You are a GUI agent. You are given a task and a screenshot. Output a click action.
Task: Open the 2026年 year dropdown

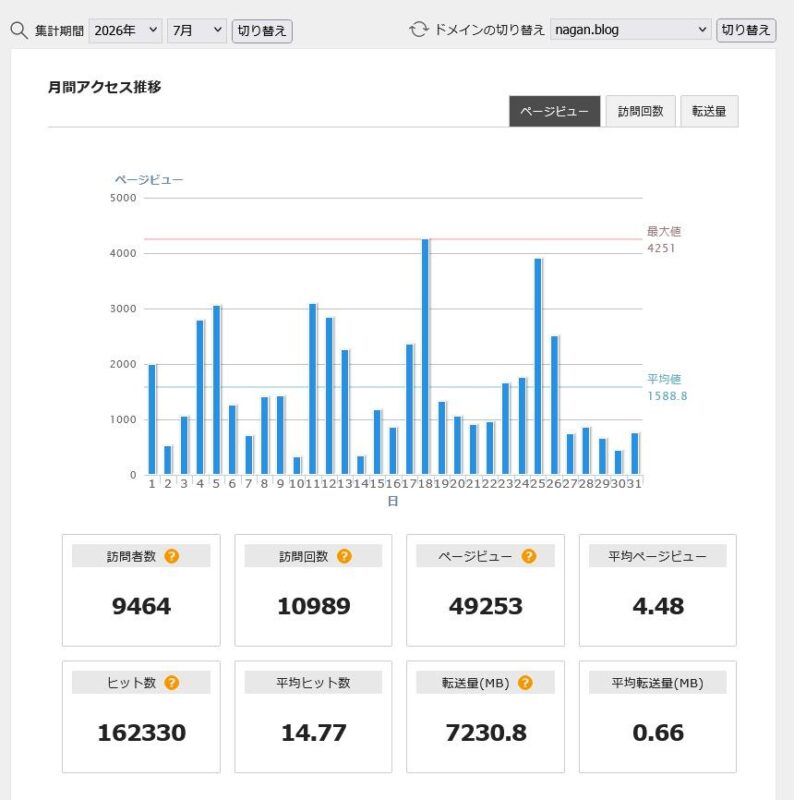click(126, 31)
